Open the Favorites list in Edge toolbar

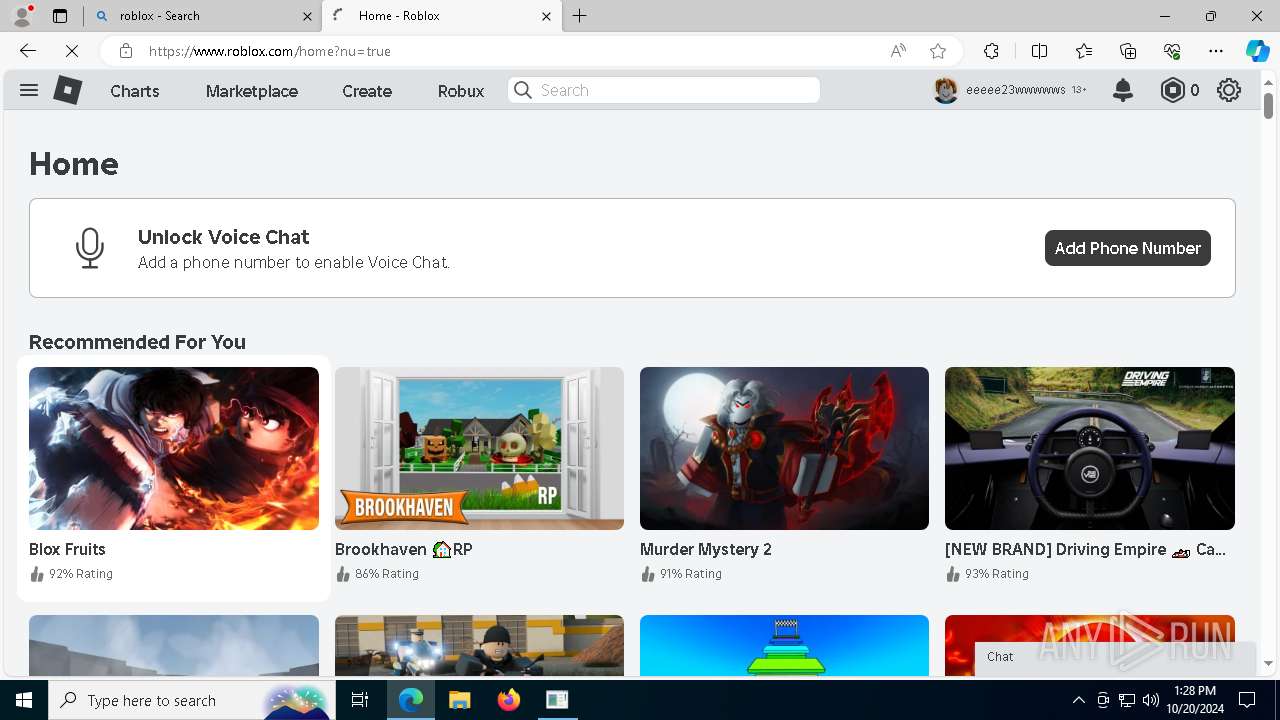1084,51
